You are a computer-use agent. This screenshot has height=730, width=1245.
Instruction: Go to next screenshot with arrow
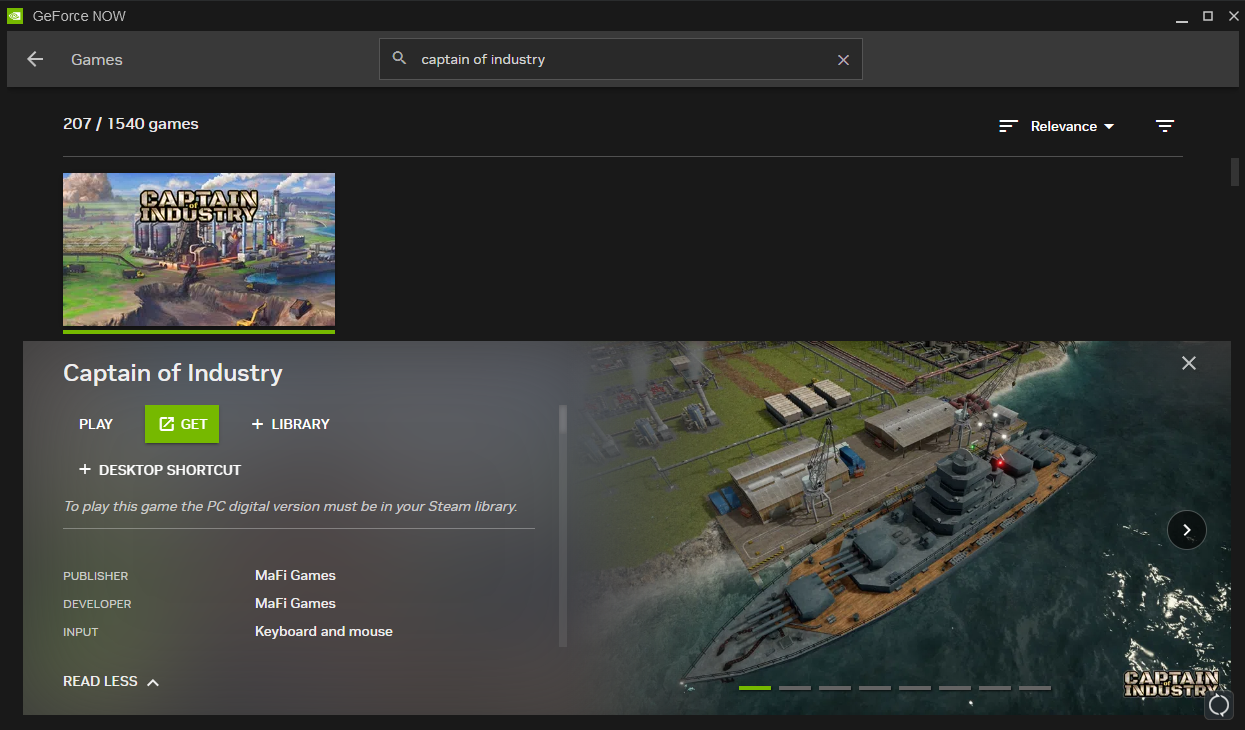[x=1186, y=530]
